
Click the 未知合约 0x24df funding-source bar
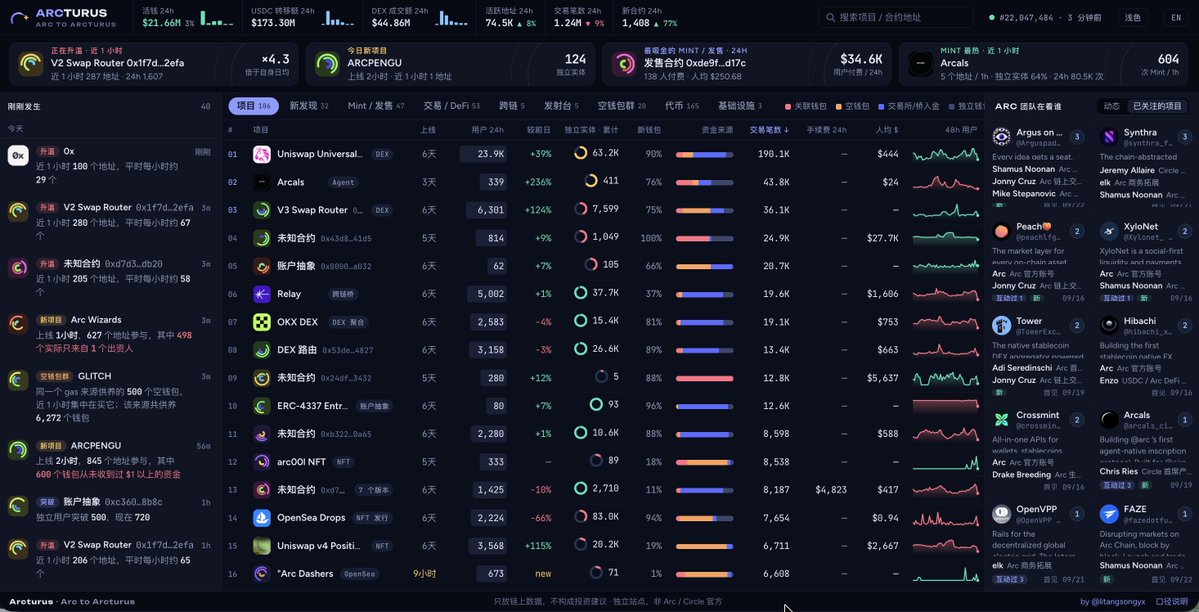(704, 378)
